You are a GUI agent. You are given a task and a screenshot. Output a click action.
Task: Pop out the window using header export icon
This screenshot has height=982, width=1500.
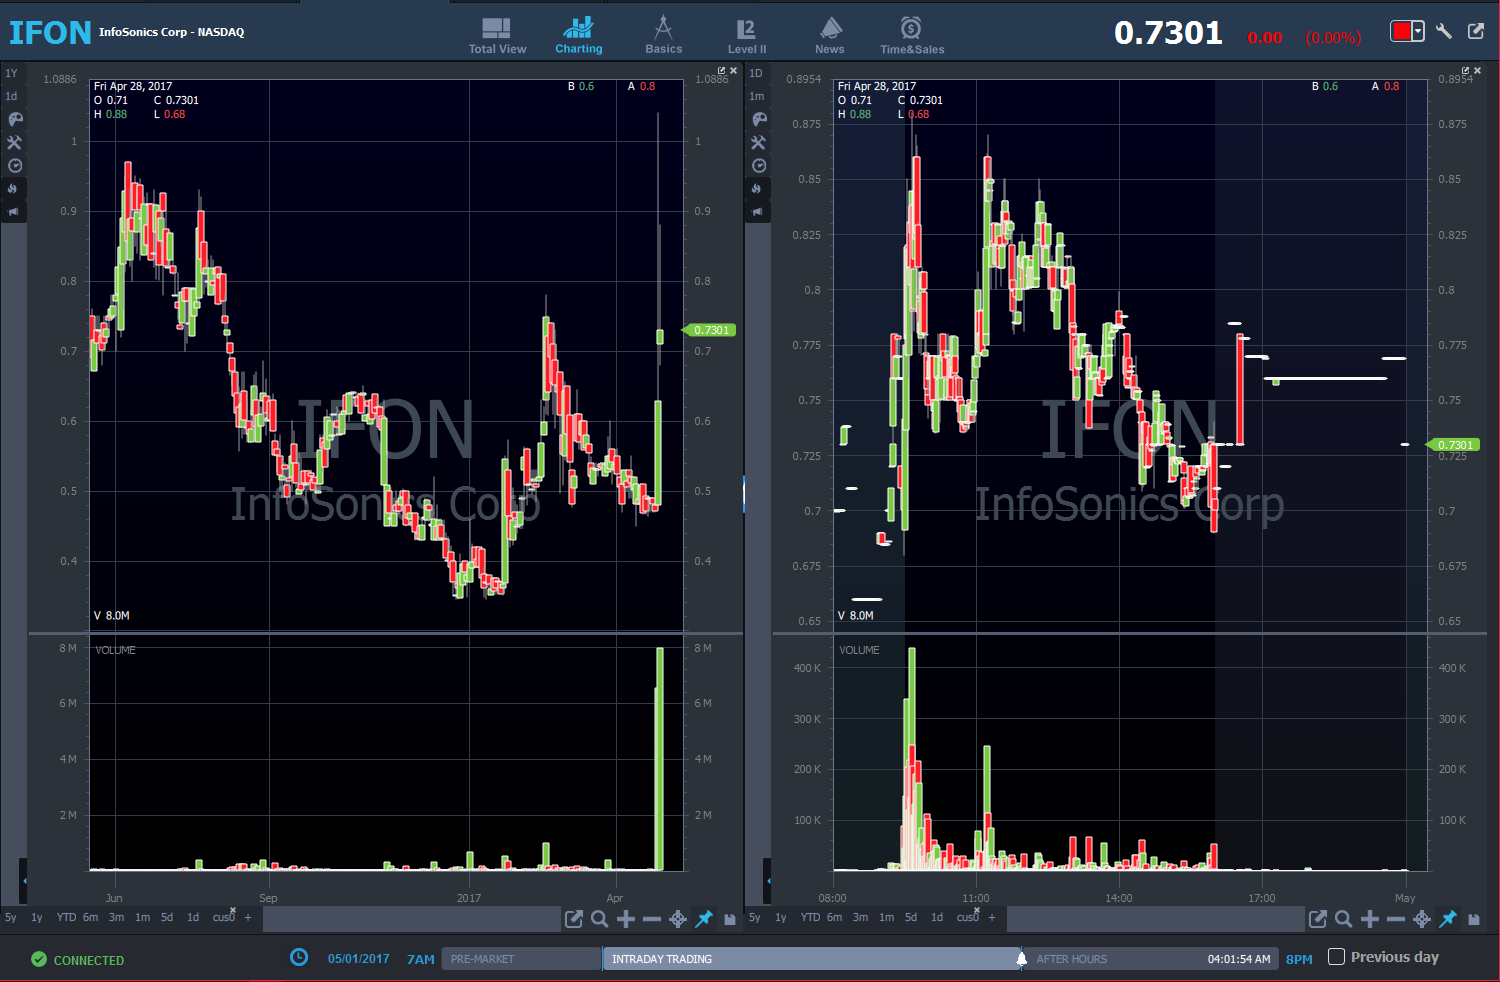coord(1476,31)
